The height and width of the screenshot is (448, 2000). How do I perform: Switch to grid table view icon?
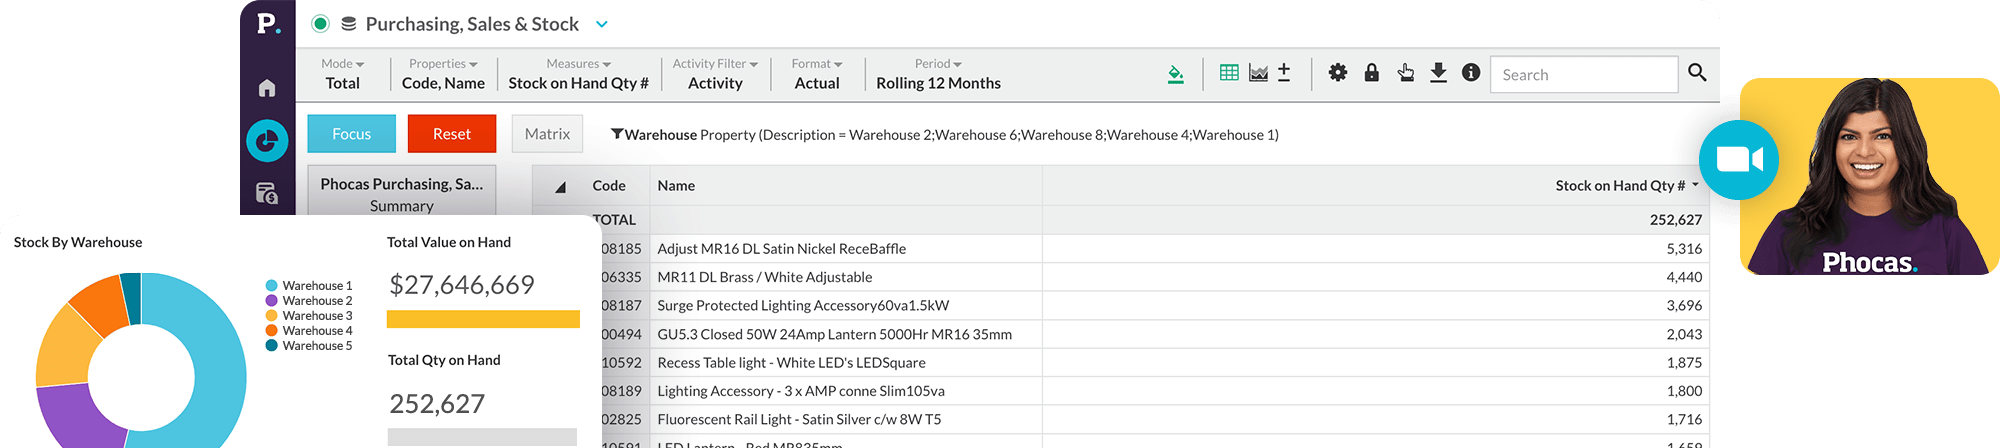pyautogui.click(x=1229, y=73)
